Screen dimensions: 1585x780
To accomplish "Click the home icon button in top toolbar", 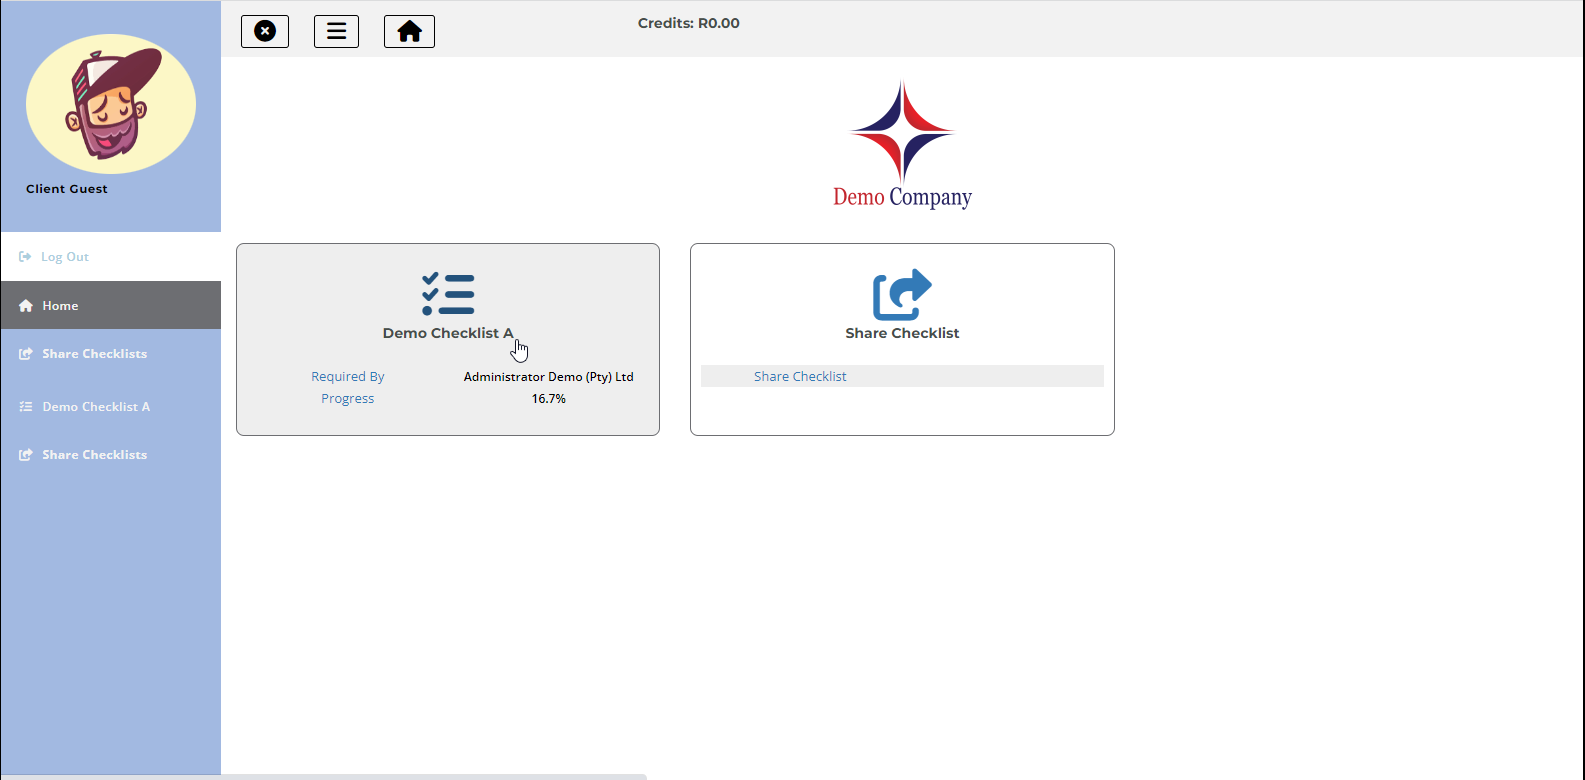I will pos(409,31).
